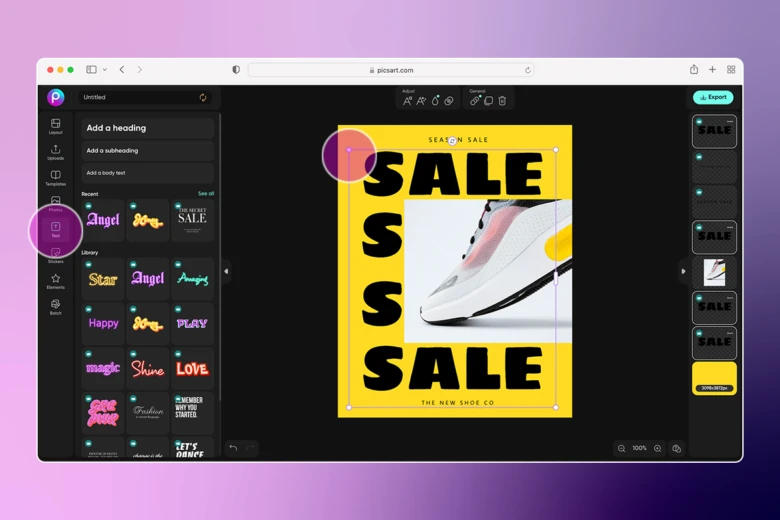Open the Layout panel in sidebar
Image resolution: width=780 pixels, height=520 pixels.
coord(56,126)
